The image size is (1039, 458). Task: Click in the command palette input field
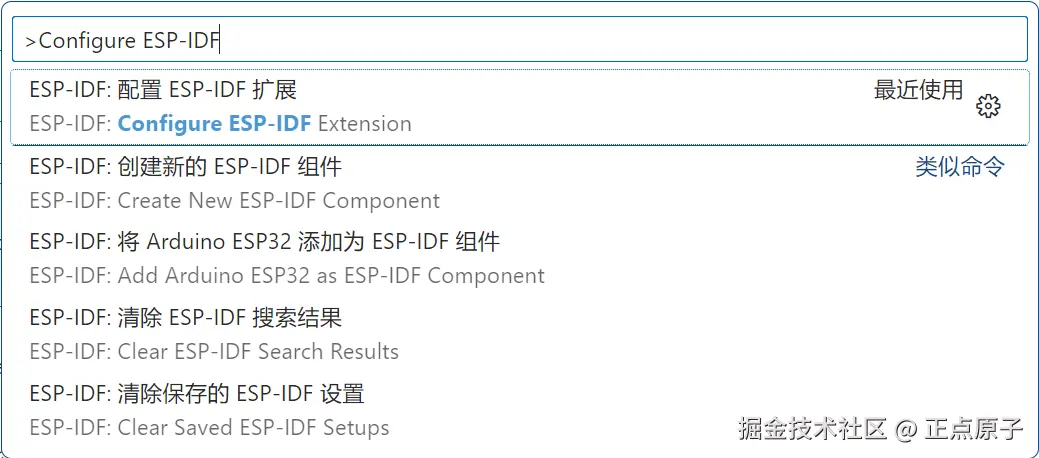pos(600,40)
